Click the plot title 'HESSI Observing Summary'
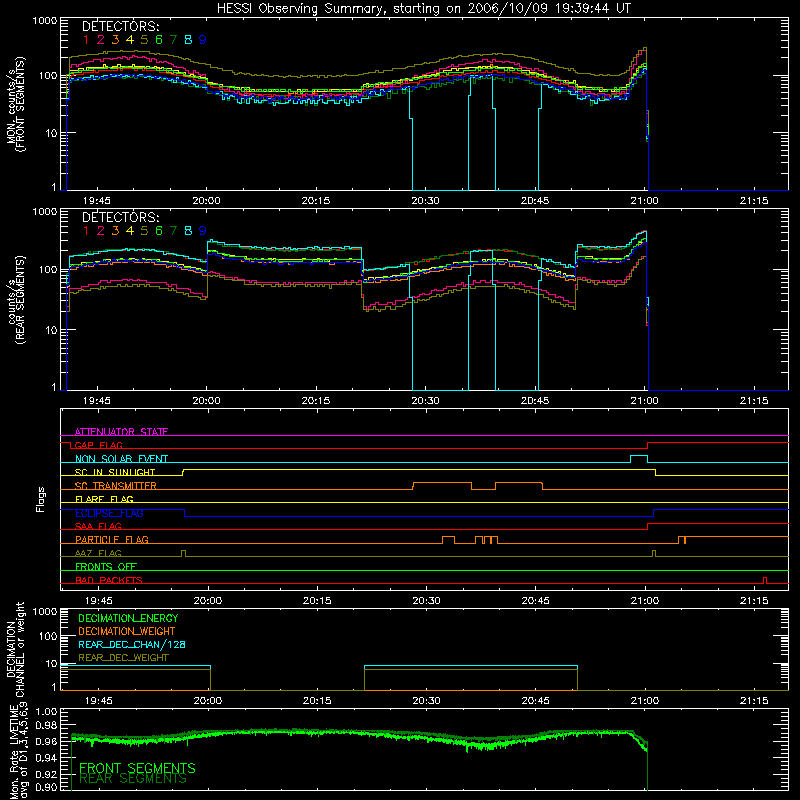800x800 pixels. coord(302,9)
